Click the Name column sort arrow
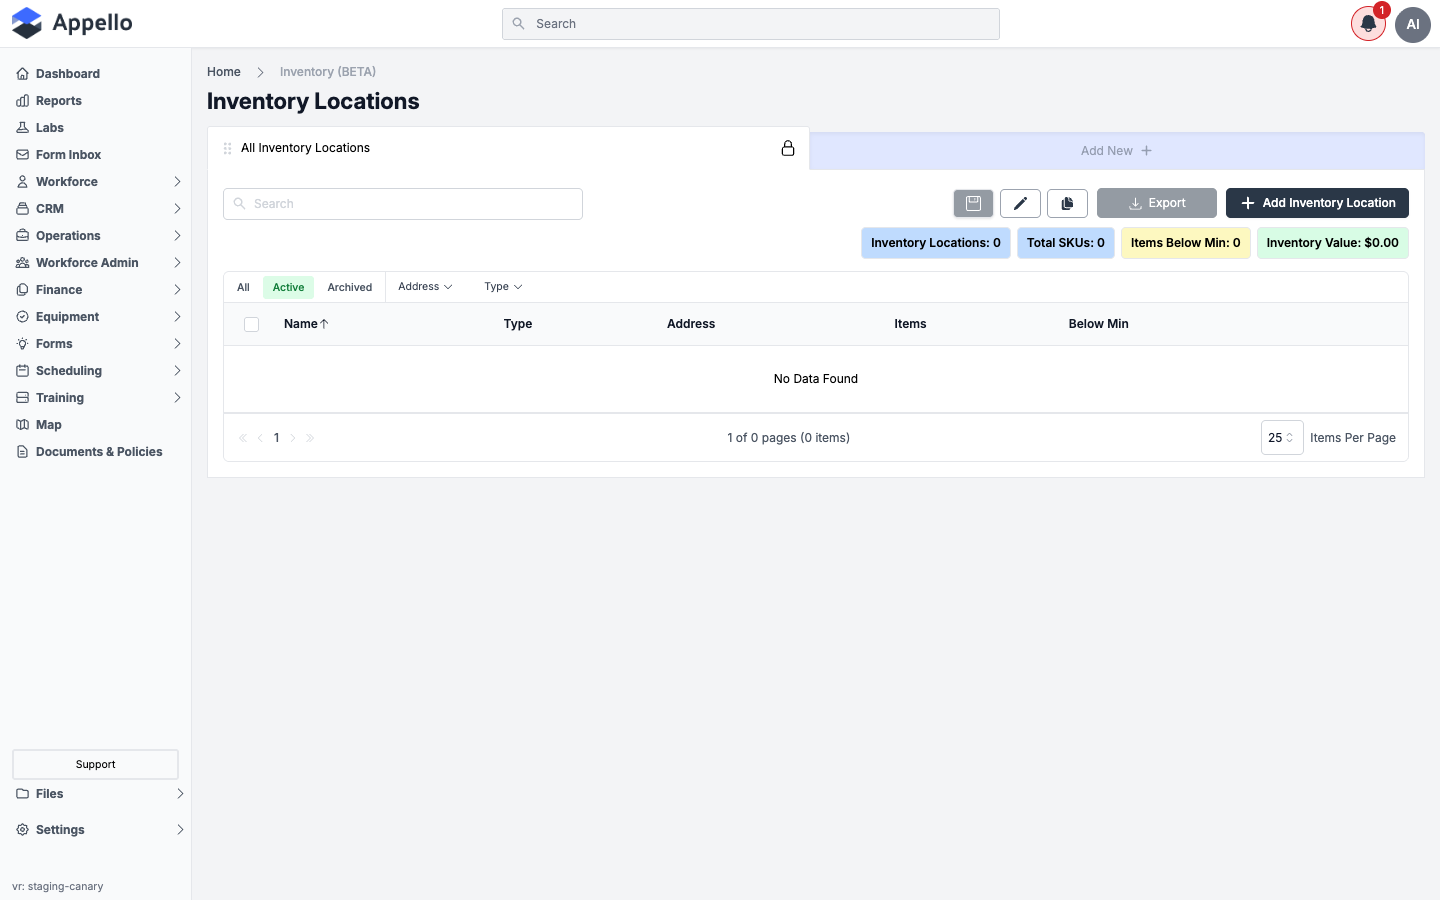This screenshot has height=918, width=1440. click(x=324, y=324)
